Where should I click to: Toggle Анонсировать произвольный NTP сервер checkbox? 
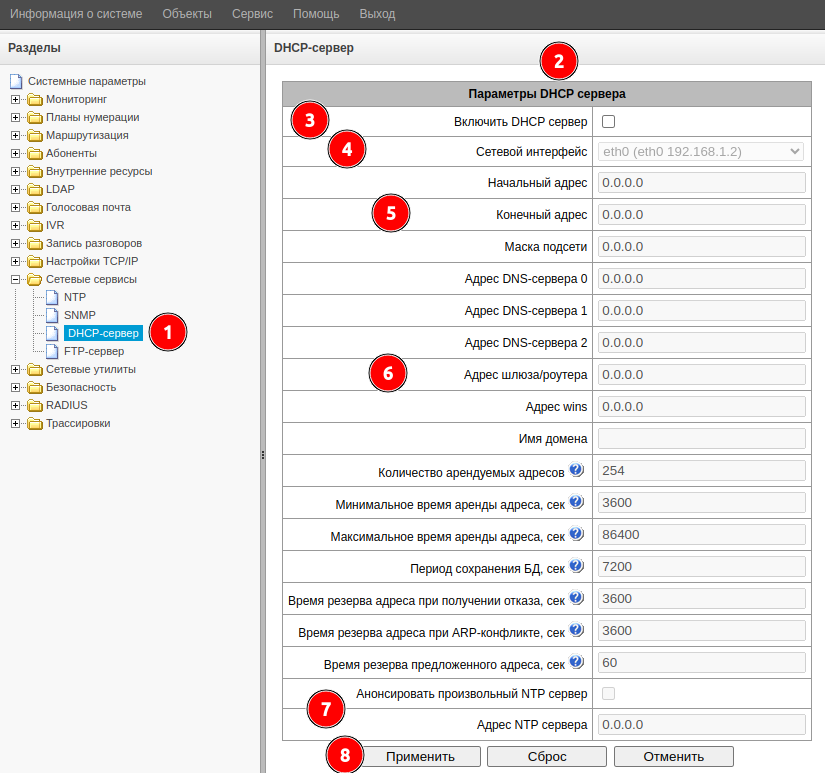point(608,693)
